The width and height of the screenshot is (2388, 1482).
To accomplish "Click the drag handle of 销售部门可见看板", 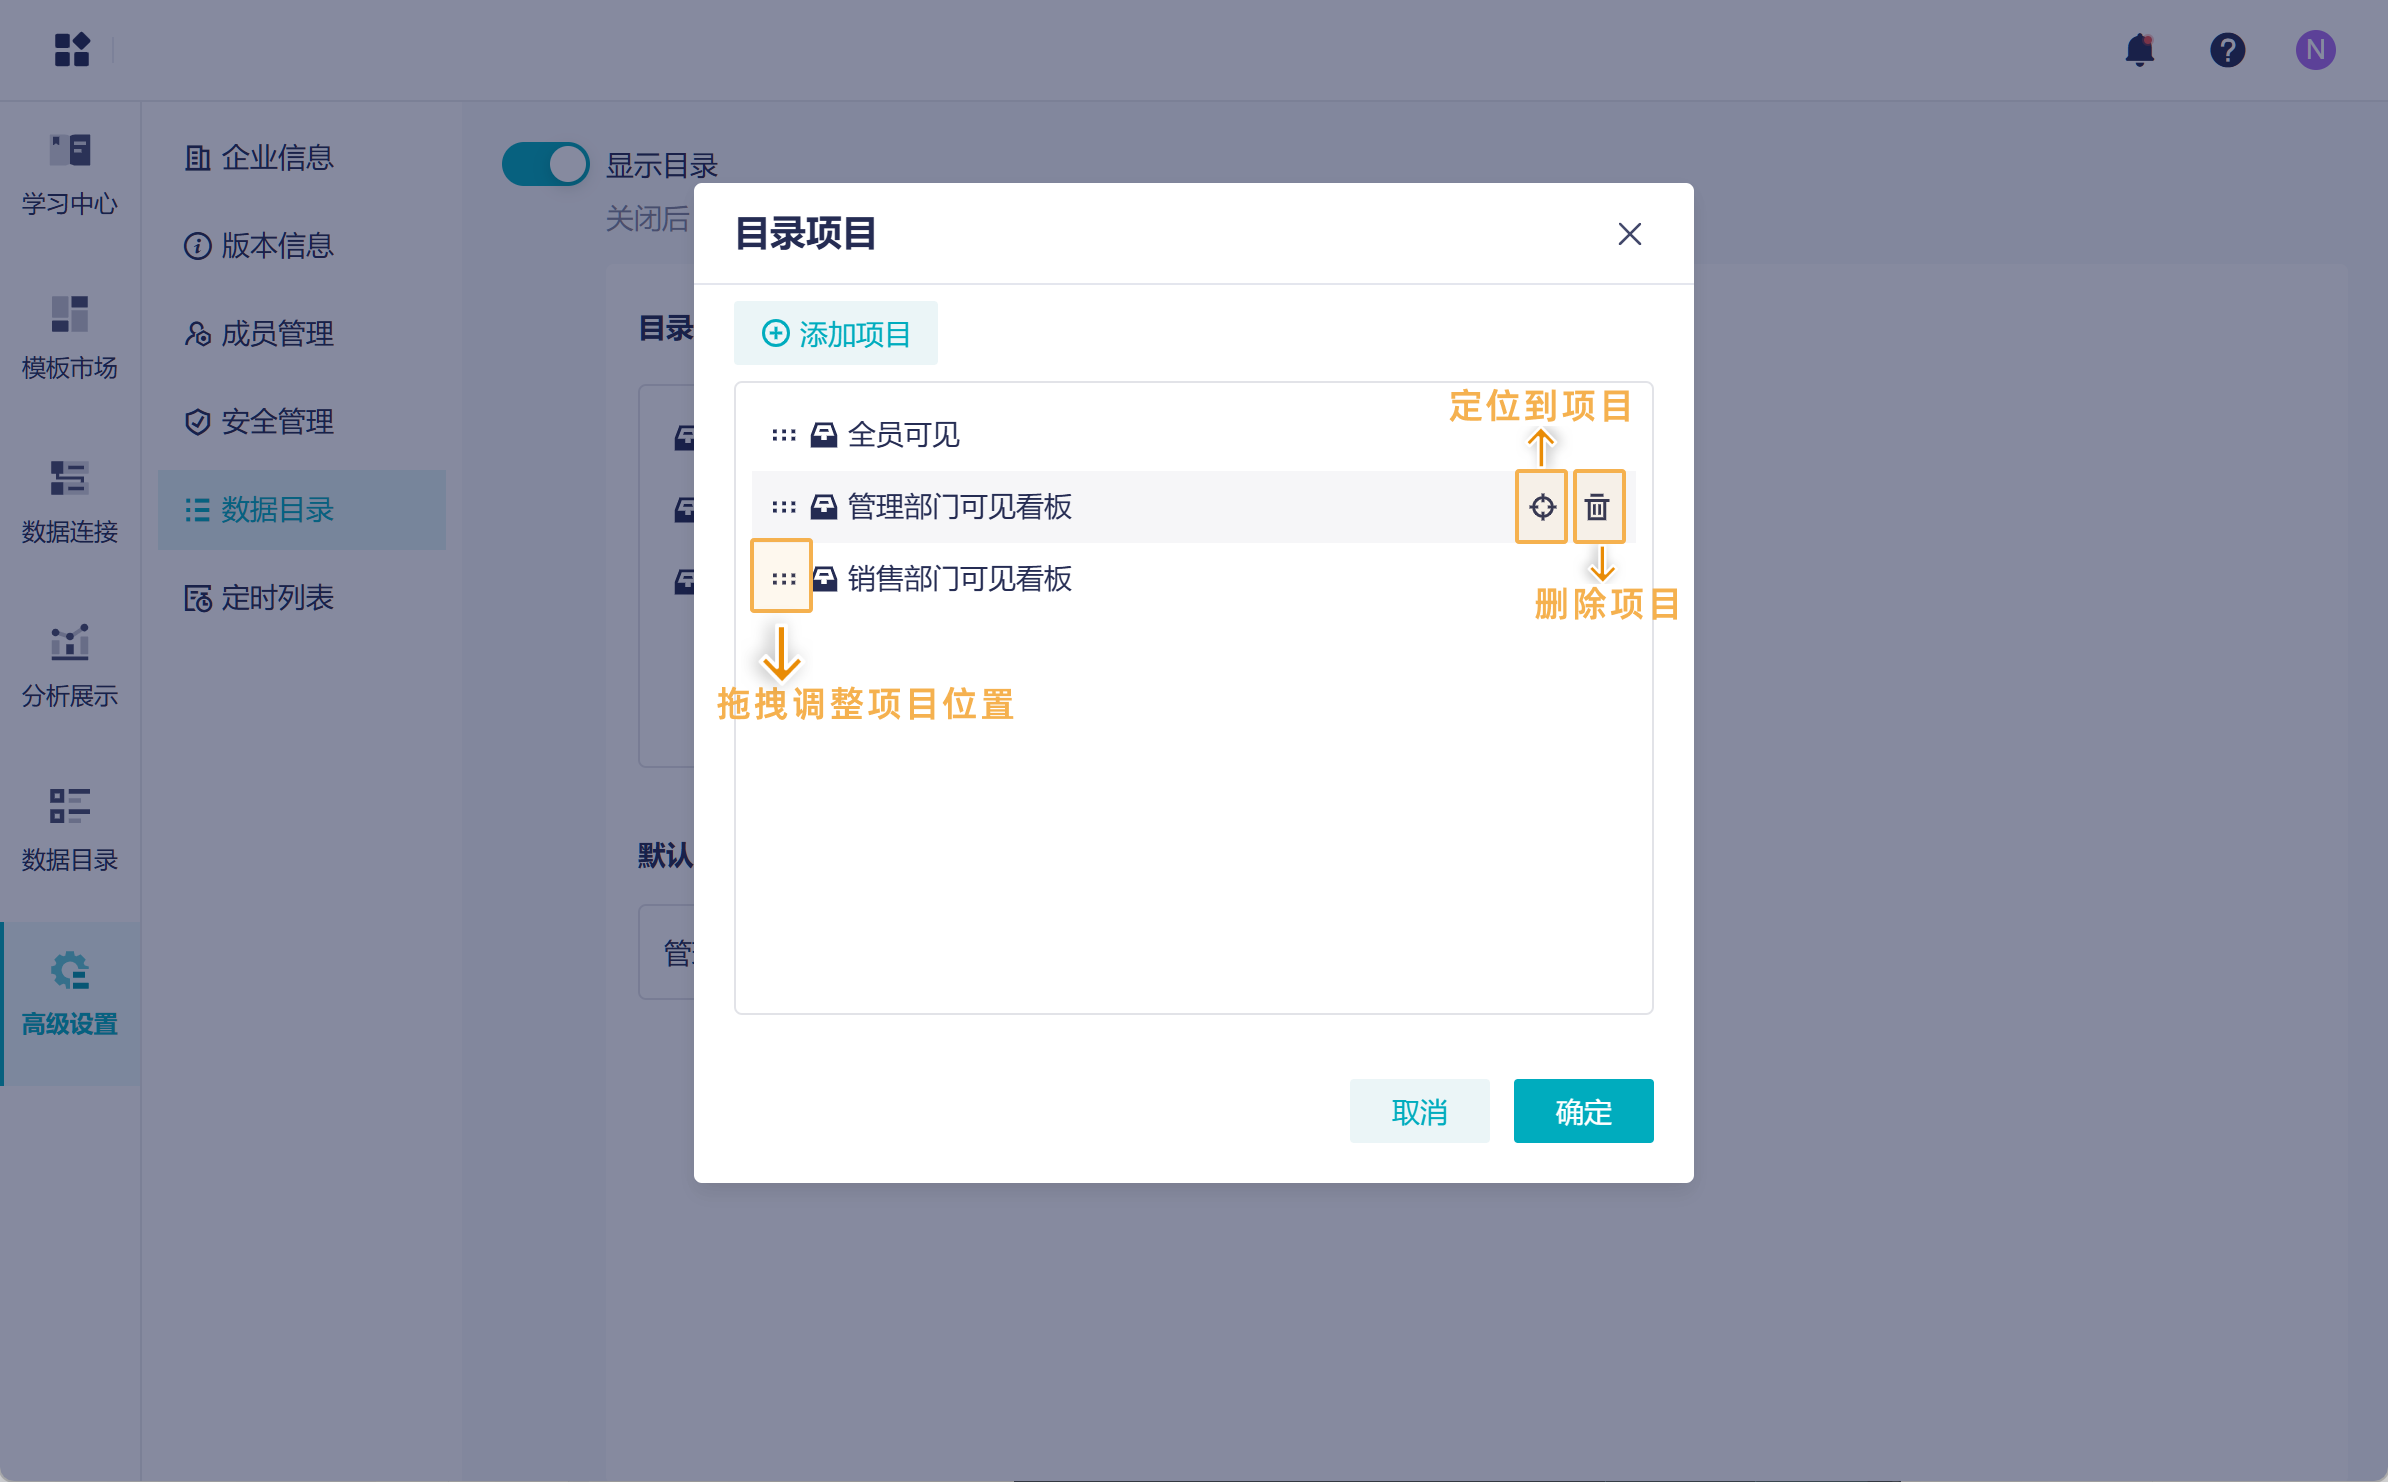I will (x=781, y=577).
